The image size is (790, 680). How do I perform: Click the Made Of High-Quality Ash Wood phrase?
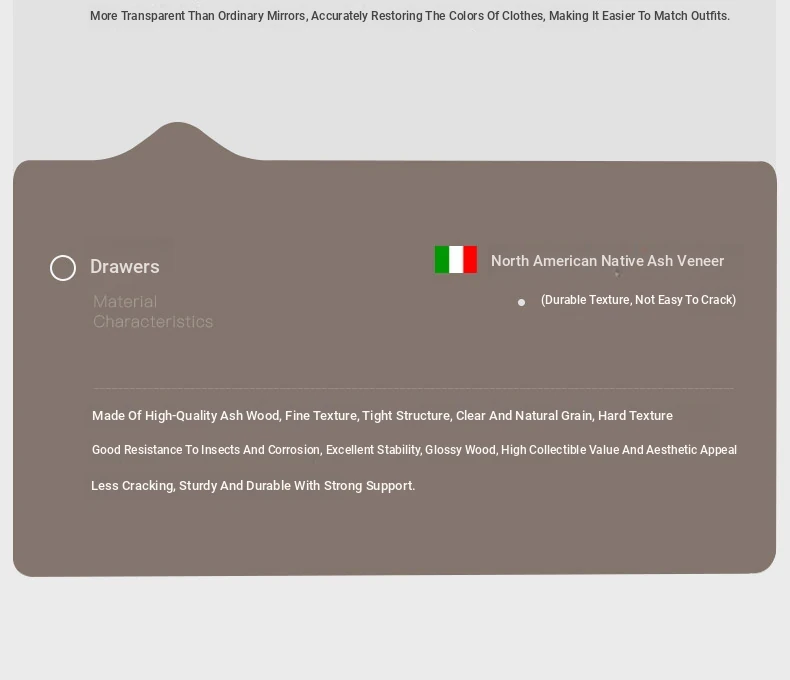point(186,416)
